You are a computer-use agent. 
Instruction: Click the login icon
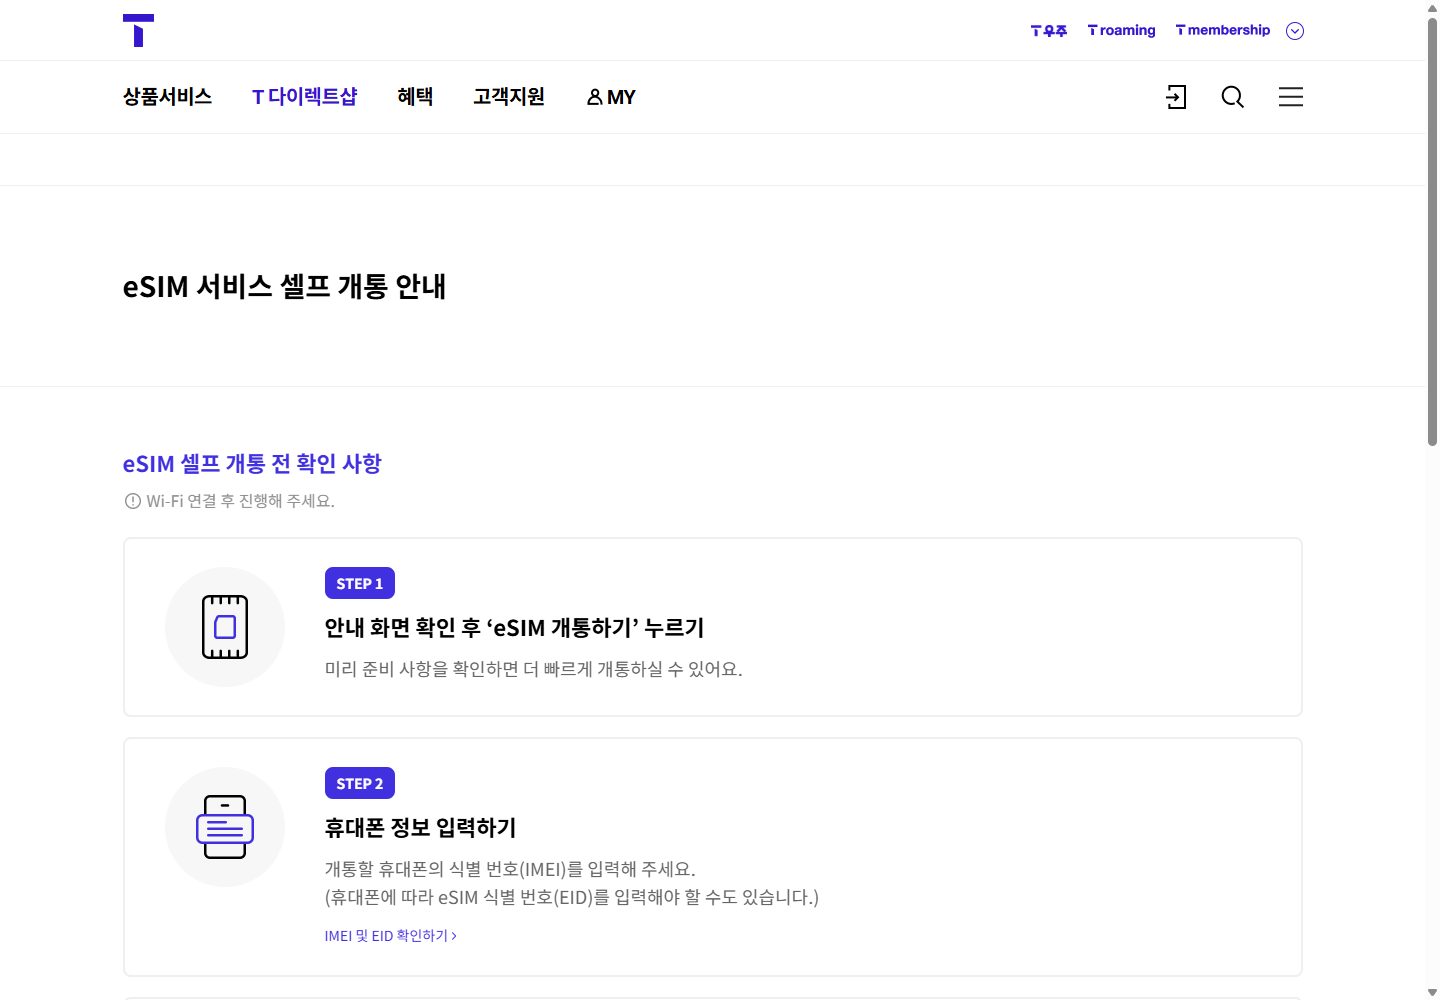click(x=1177, y=97)
